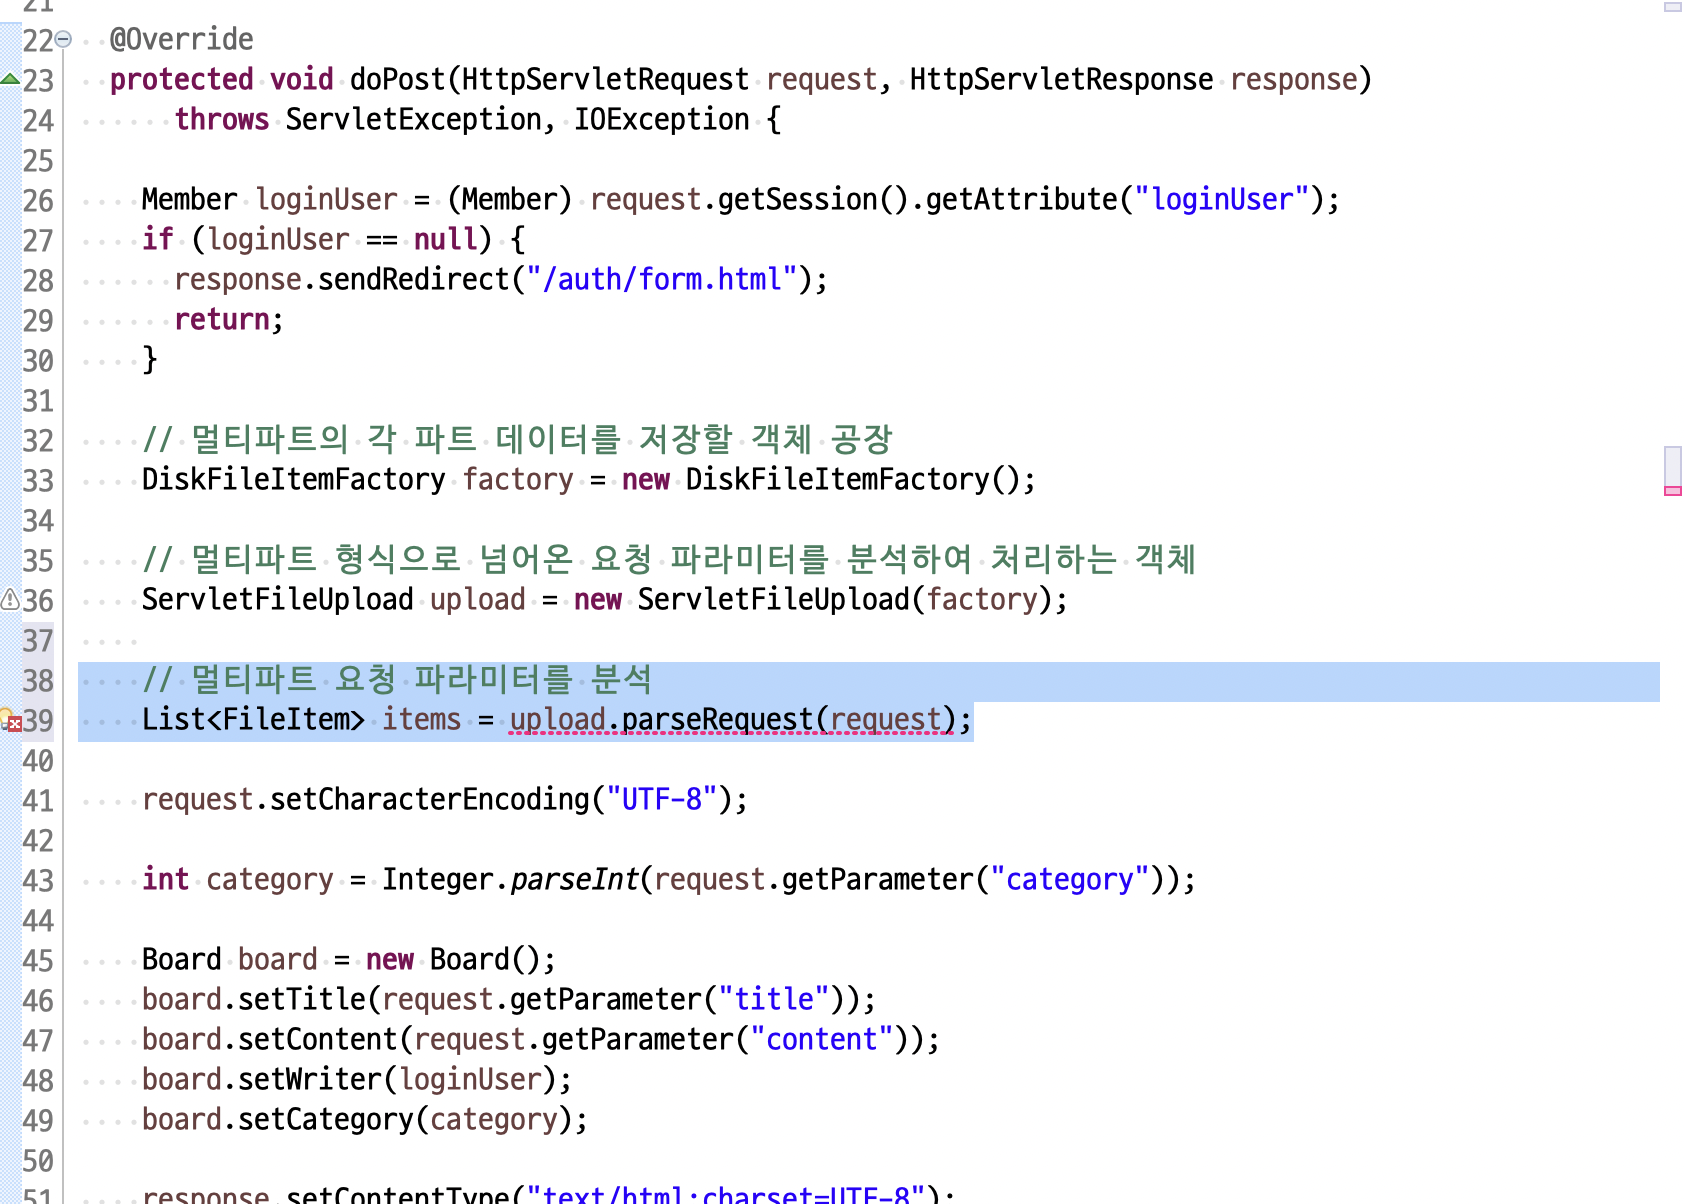Click setWriter(loginUser) on line 48
This screenshot has width=1684, height=1204.
398,1079
